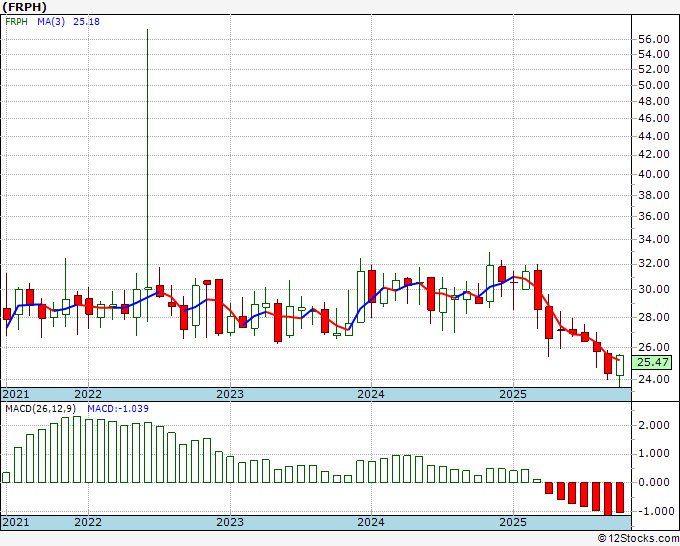Click the 2024 label on MACD axis
The image size is (680, 546).
tap(371, 522)
